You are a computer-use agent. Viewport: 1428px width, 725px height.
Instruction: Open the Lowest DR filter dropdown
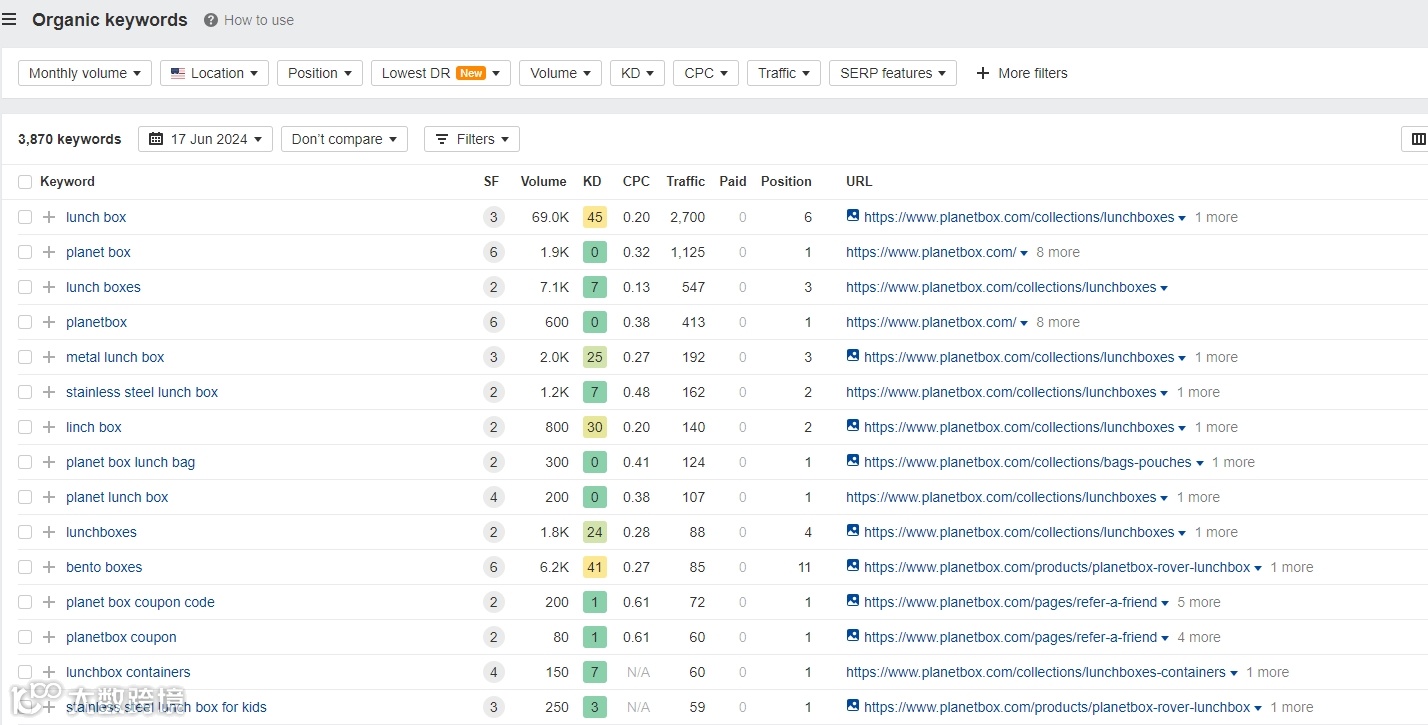[x=441, y=73]
